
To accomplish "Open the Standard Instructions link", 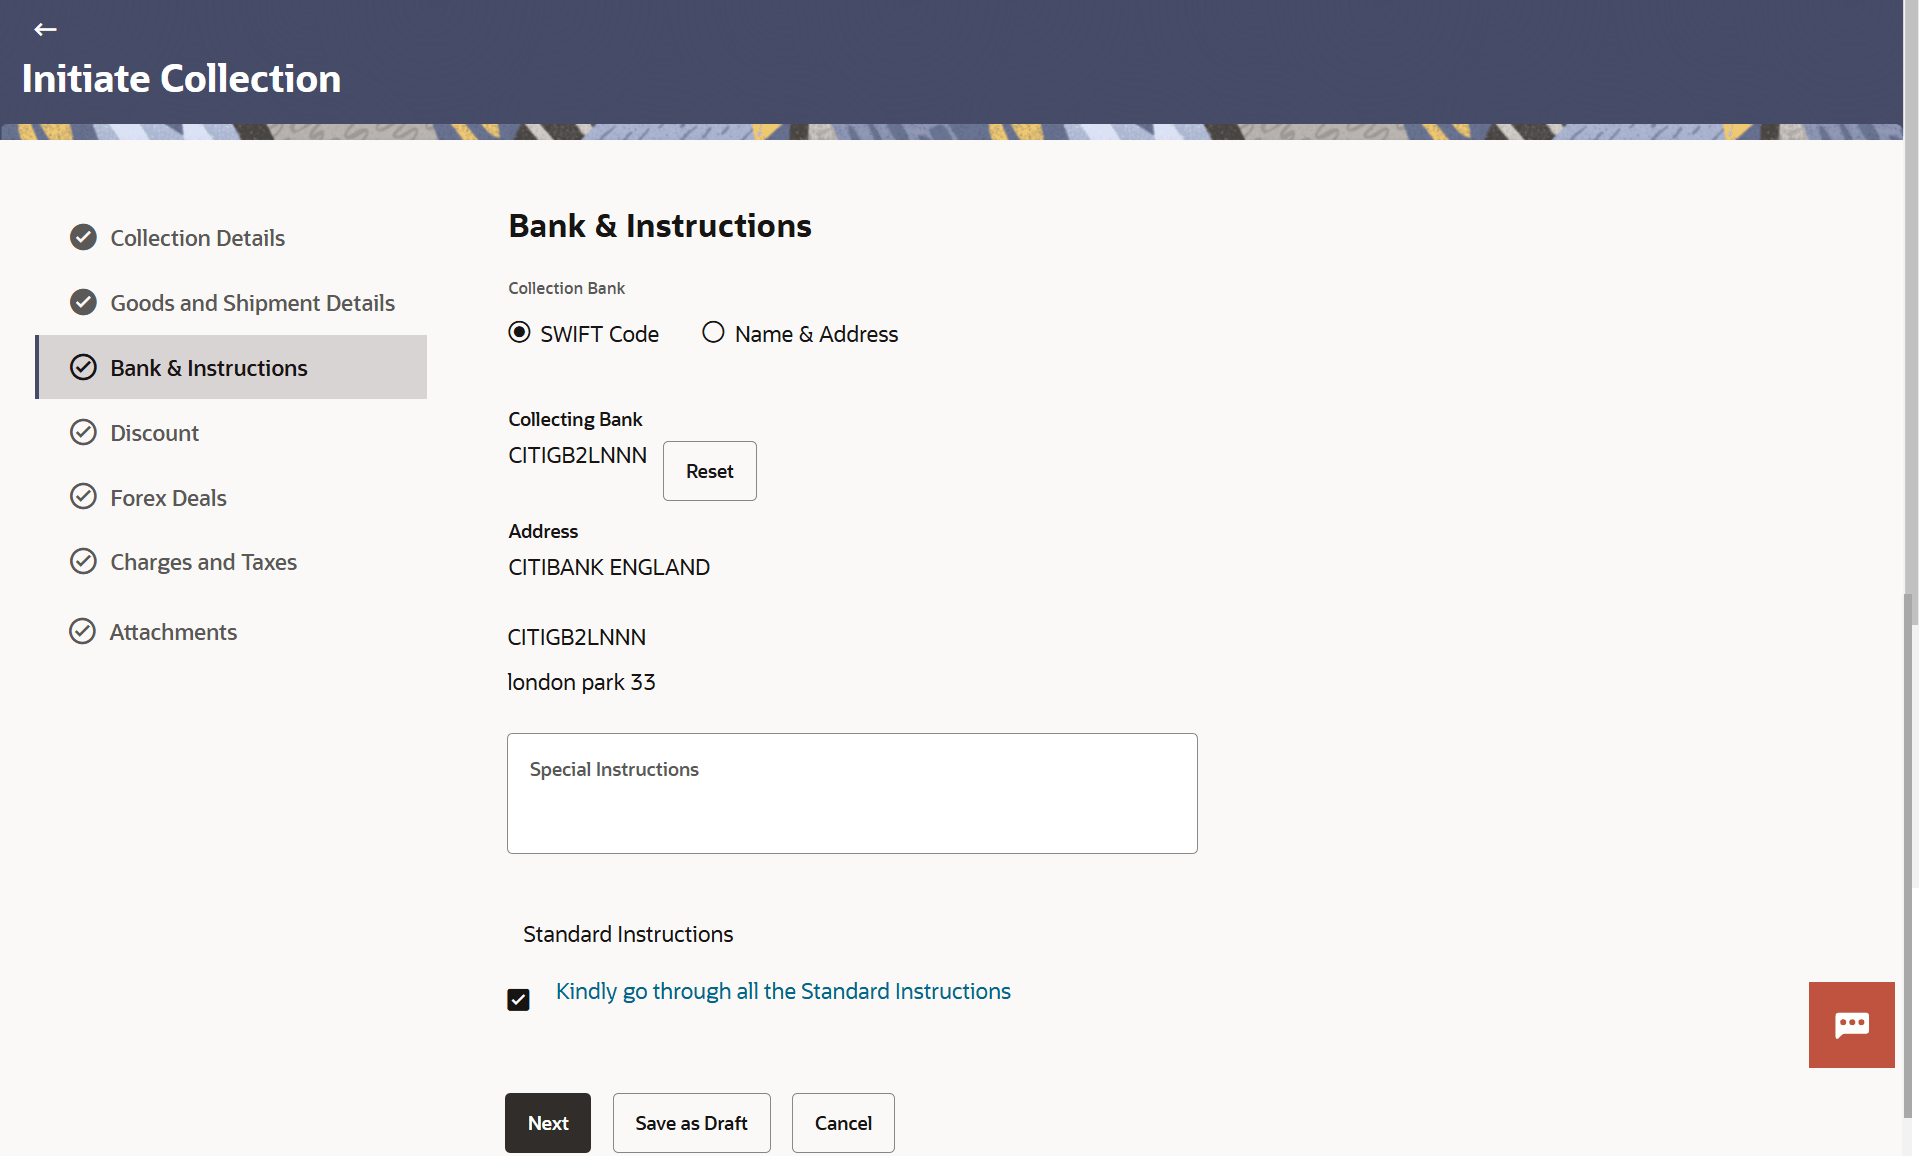I will point(783,991).
